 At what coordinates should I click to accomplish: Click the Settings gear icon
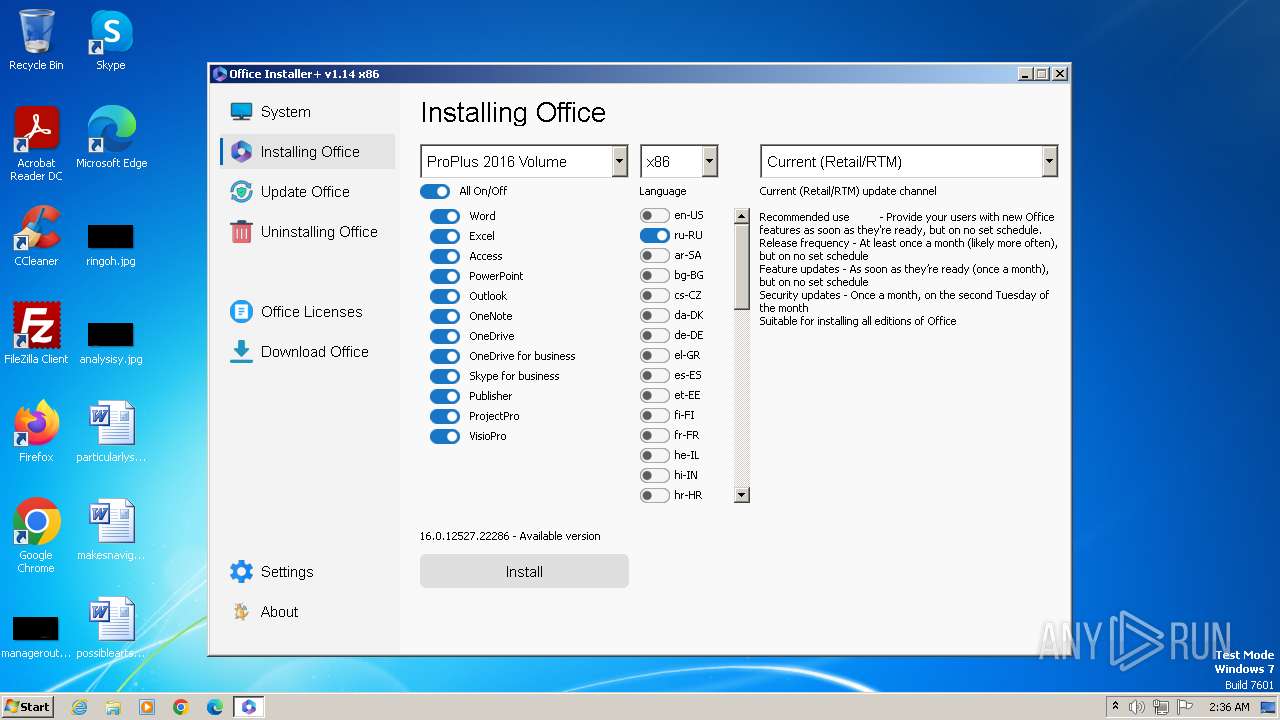241,572
